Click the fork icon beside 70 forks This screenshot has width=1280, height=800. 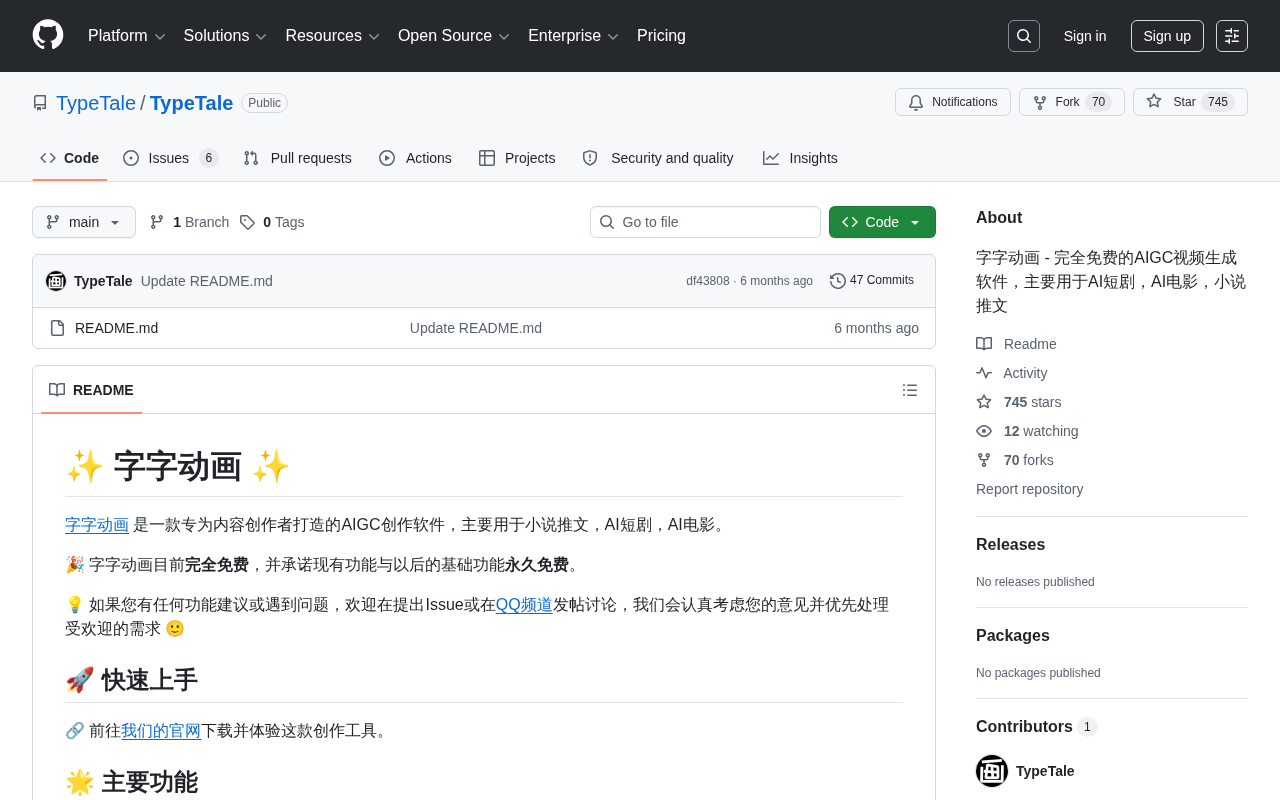tap(984, 460)
